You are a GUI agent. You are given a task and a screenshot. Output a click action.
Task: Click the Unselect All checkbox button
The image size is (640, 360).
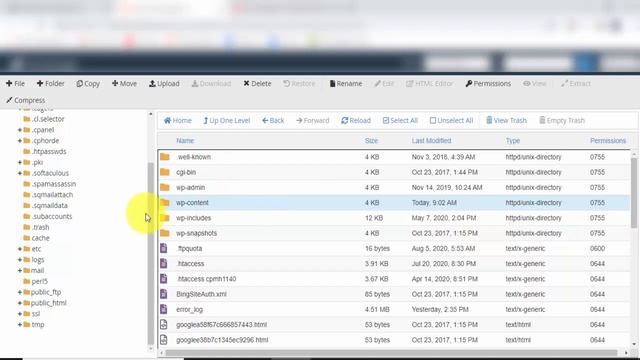[x=451, y=120]
